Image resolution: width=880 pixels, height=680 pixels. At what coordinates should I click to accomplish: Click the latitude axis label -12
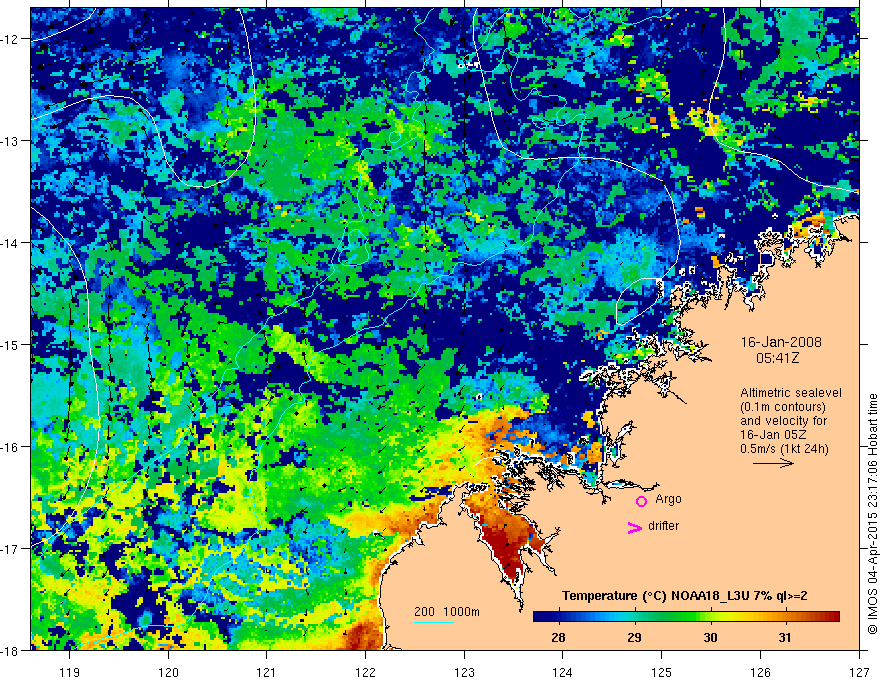(x=10, y=39)
